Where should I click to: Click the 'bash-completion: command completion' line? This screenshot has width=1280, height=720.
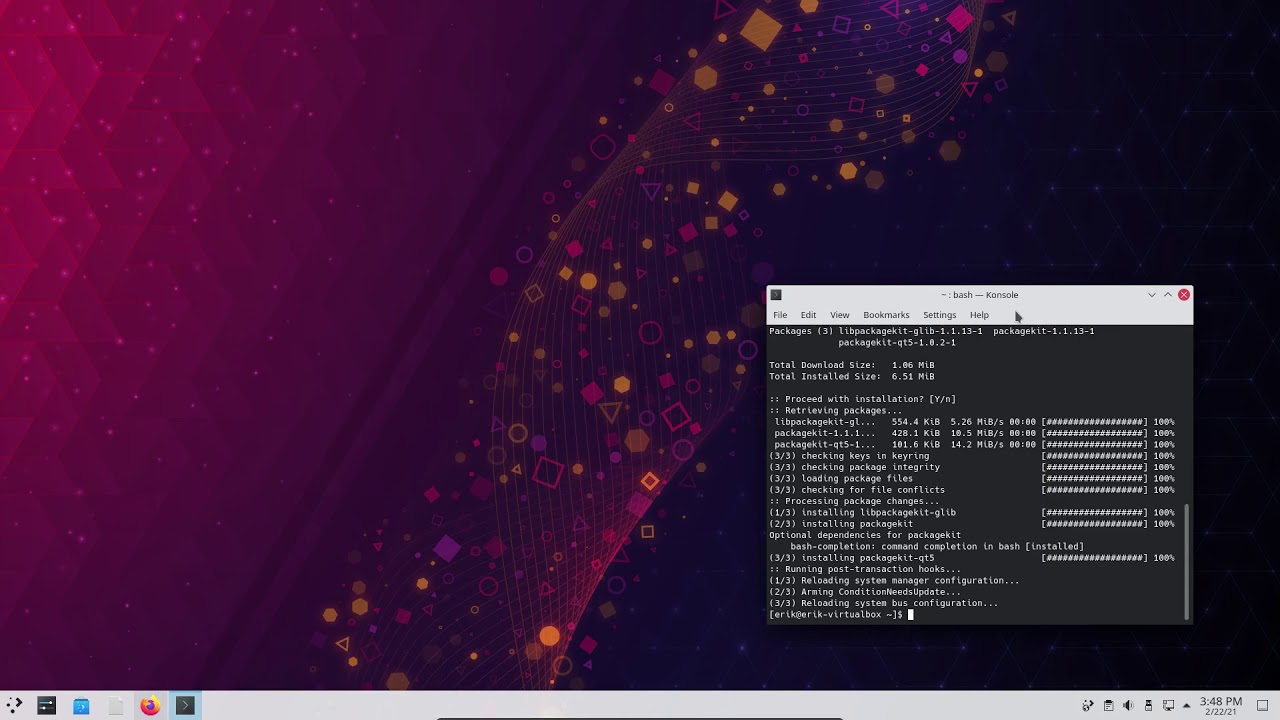(x=937, y=546)
